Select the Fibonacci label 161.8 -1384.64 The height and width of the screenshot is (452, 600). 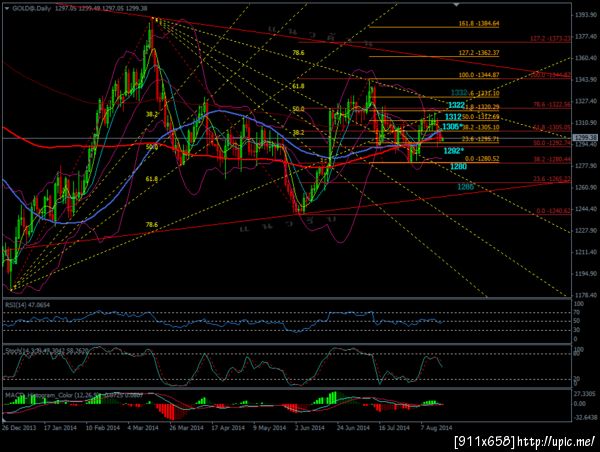click(x=479, y=24)
